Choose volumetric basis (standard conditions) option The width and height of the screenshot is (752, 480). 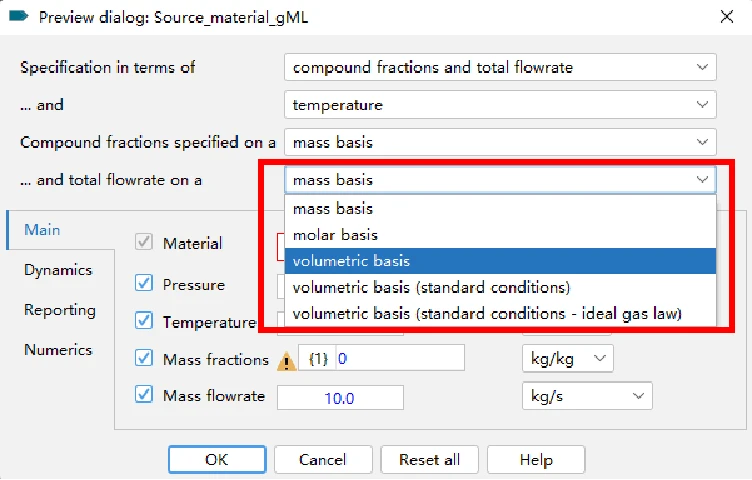500,287
